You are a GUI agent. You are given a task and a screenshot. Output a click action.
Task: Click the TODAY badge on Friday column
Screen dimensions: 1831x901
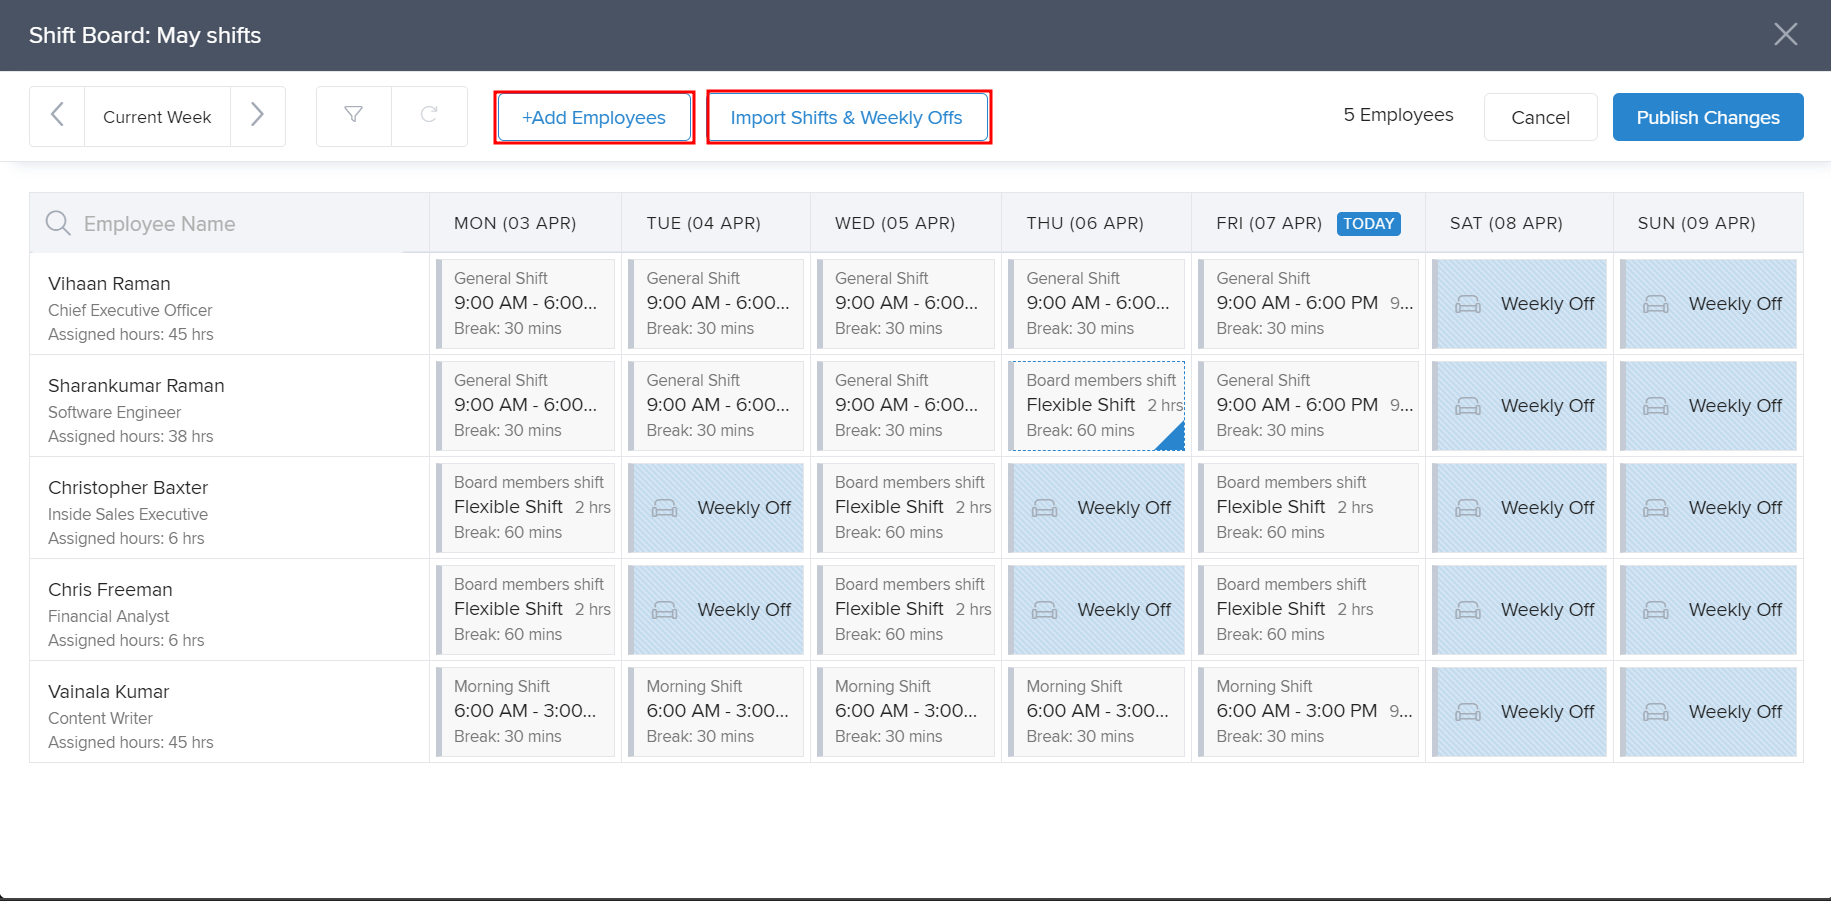click(x=1368, y=224)
